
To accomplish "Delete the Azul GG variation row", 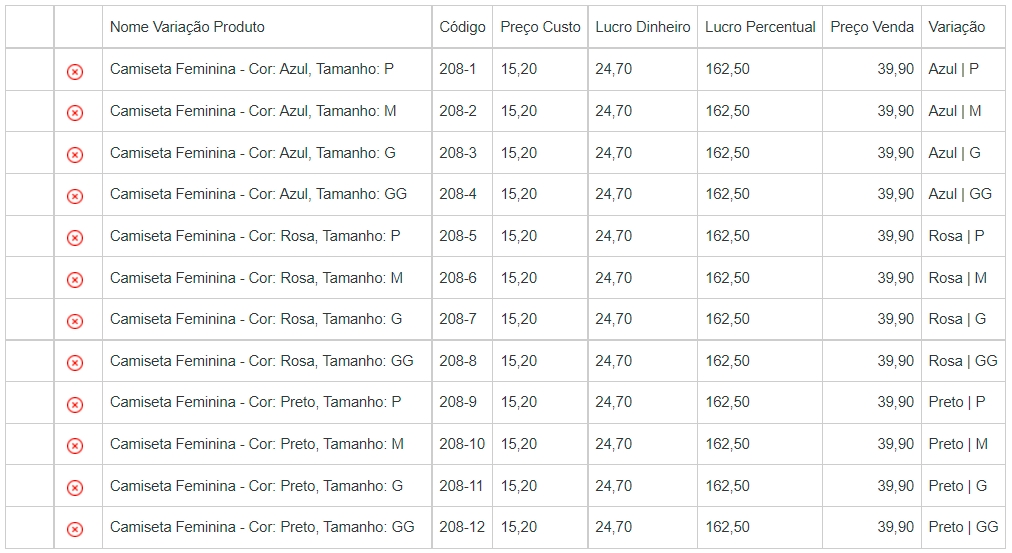I will [x=74, y=196].
